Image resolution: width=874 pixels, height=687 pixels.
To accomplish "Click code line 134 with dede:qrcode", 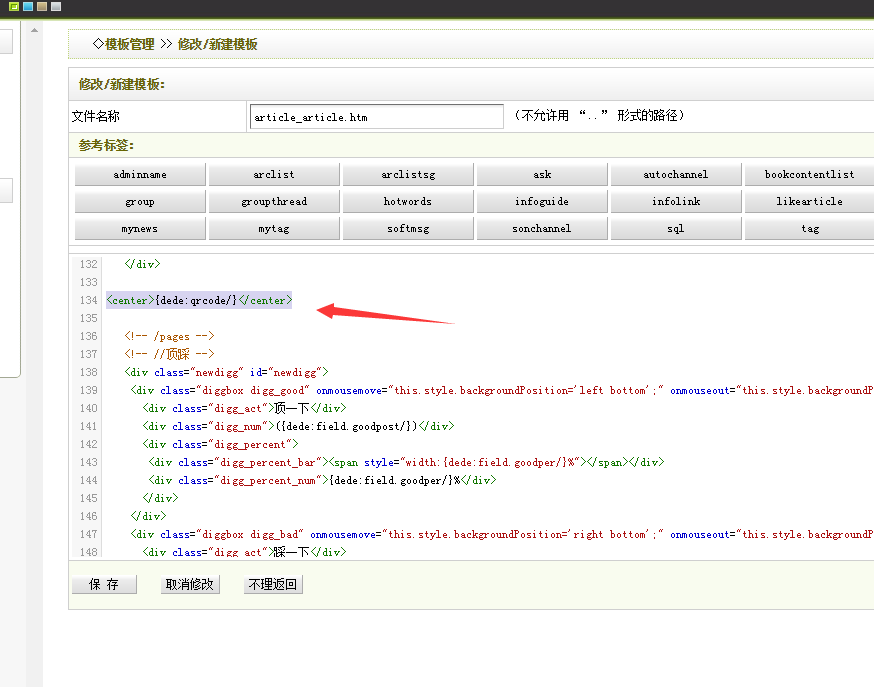I will click(199, 300).
